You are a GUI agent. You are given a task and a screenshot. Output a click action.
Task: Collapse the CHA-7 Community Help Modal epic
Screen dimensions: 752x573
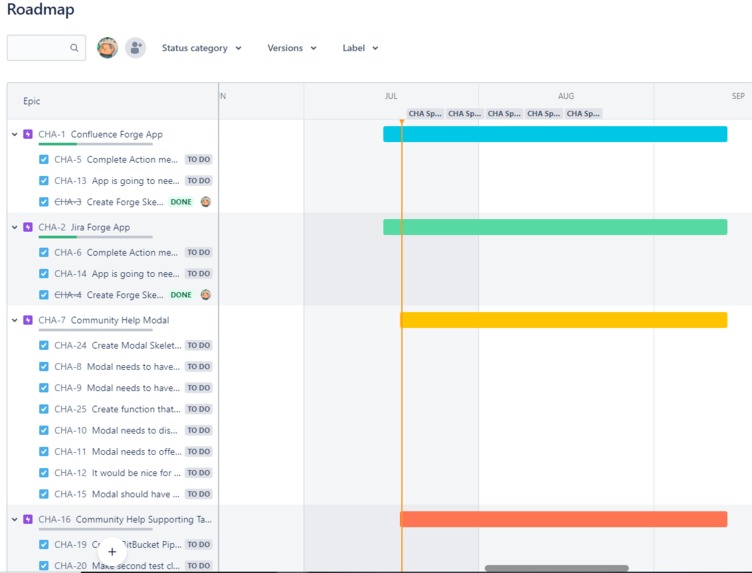[14, 320]
